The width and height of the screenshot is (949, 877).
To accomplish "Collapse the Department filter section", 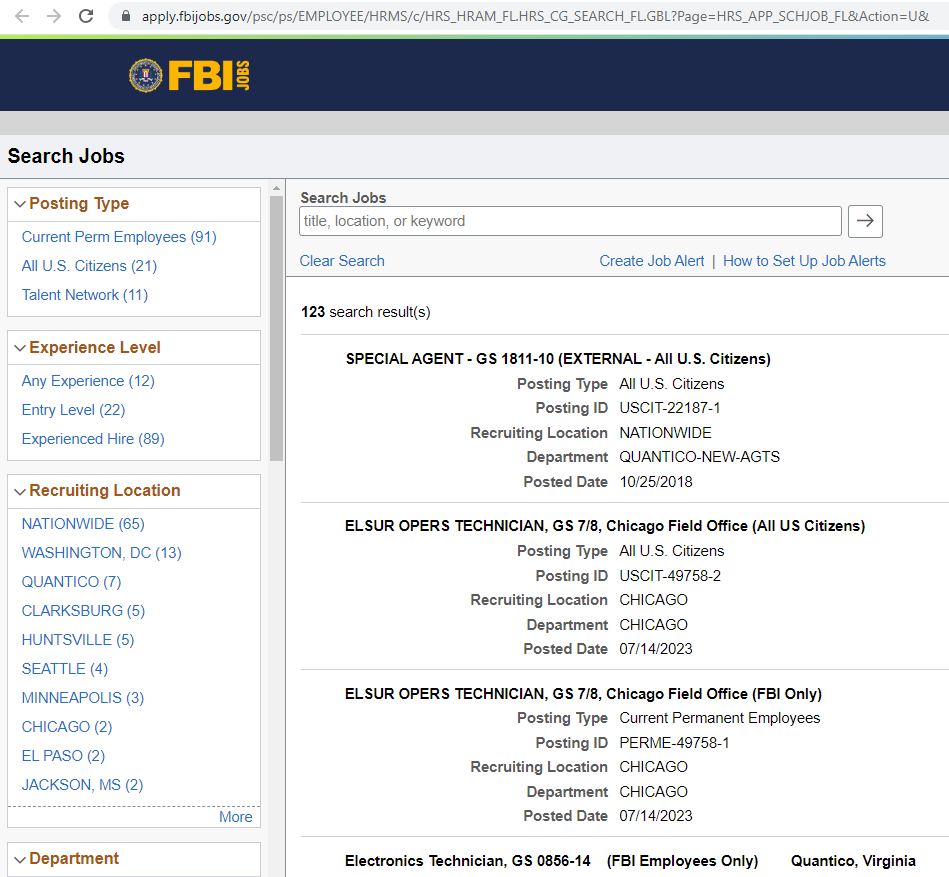I will click(20, 859).
